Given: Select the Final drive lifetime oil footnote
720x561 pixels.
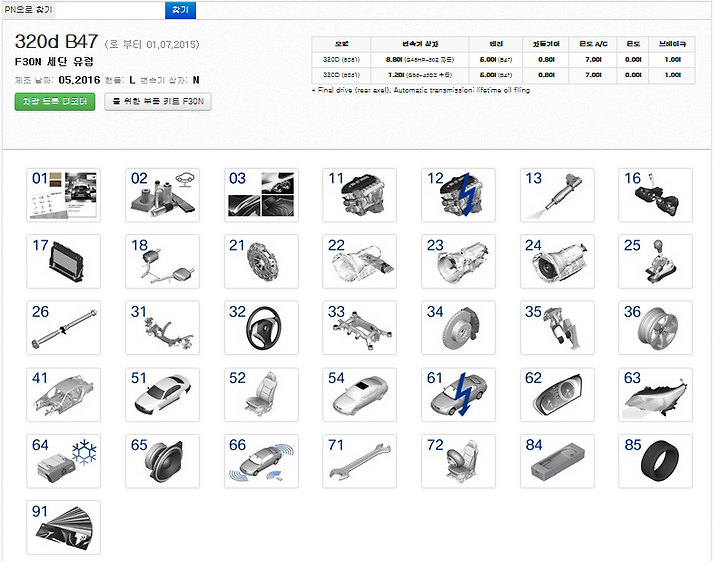Looking at the screenshot, I should 421,90.
